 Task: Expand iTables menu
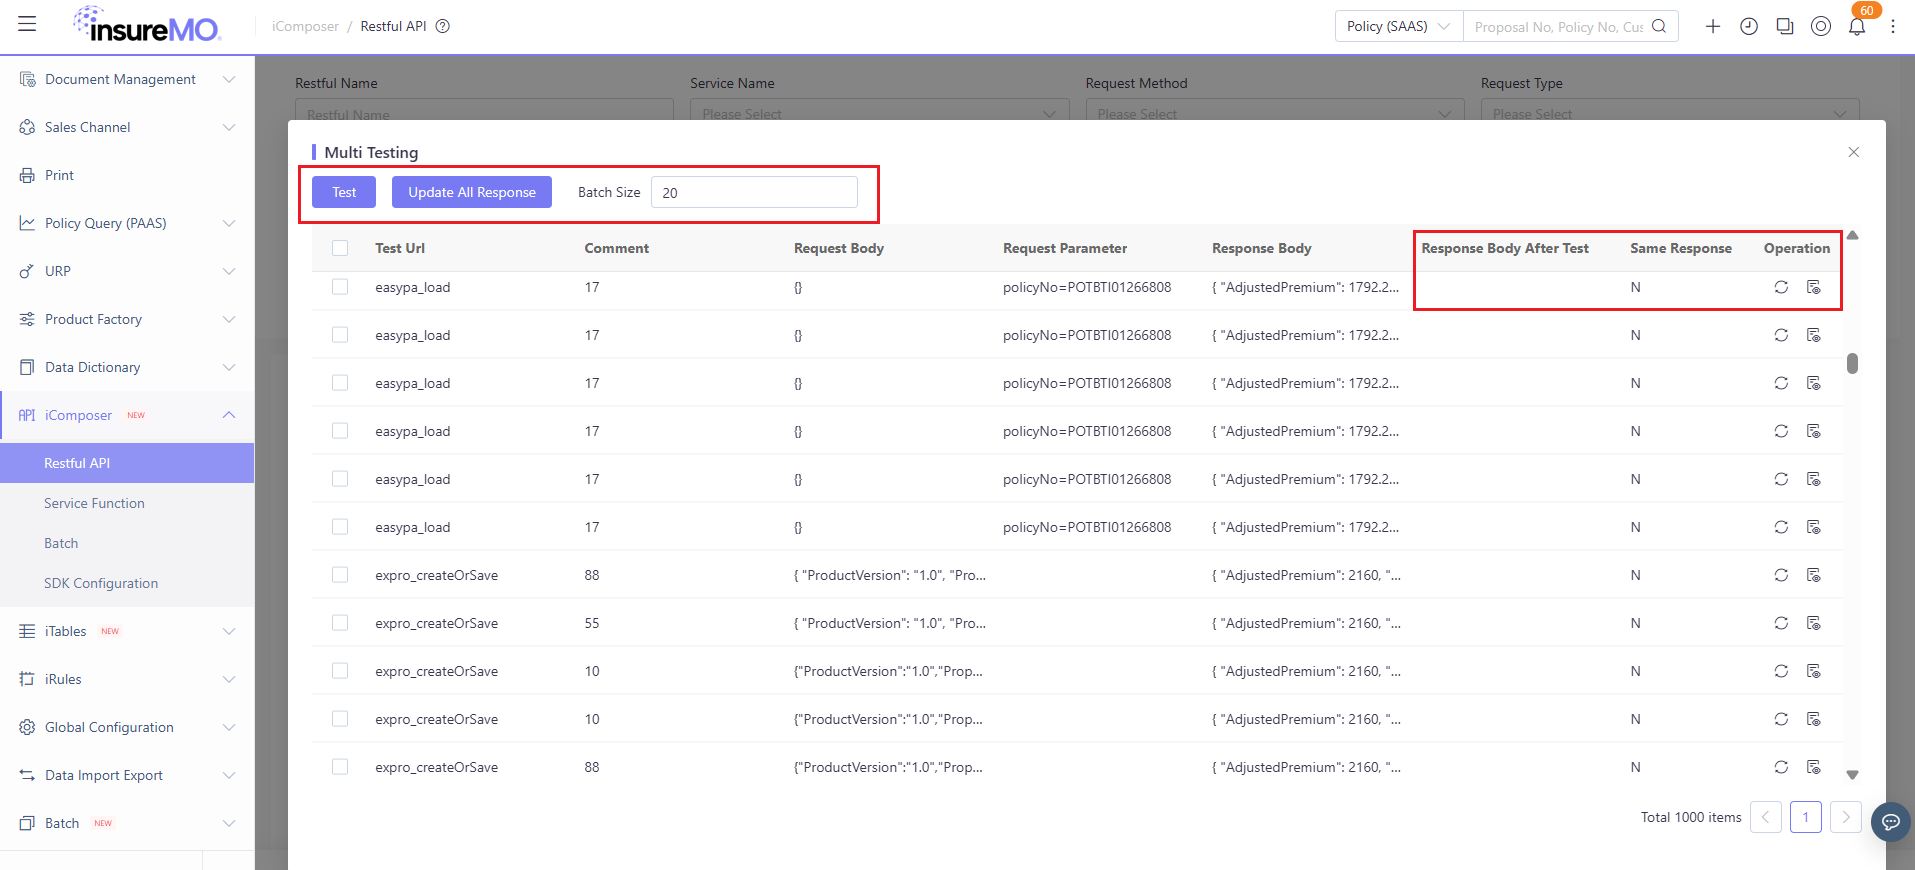[x=127, y=631]
